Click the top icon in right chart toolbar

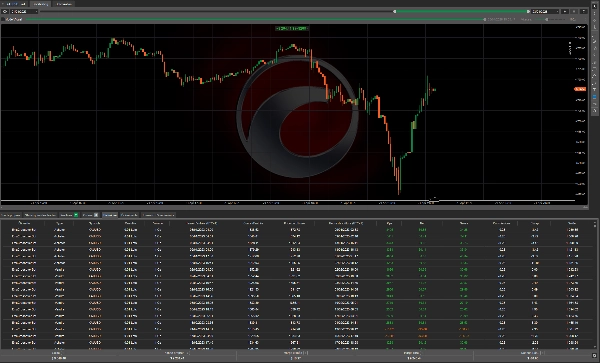pyautogui.click(x=595, y=7)
